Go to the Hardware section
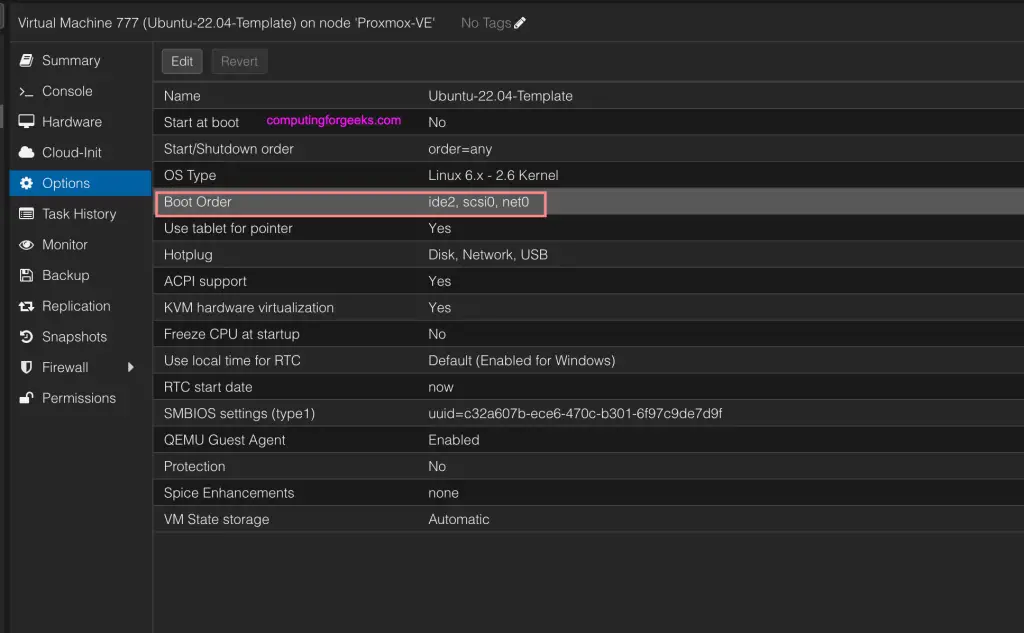The image size is (1024, 633). click(80, 122)
